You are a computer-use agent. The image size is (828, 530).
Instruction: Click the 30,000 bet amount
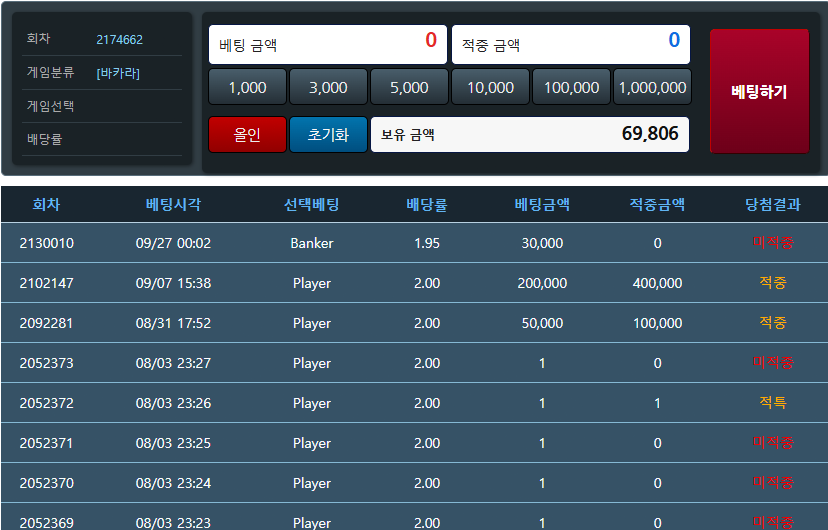[x=542, y=243]
